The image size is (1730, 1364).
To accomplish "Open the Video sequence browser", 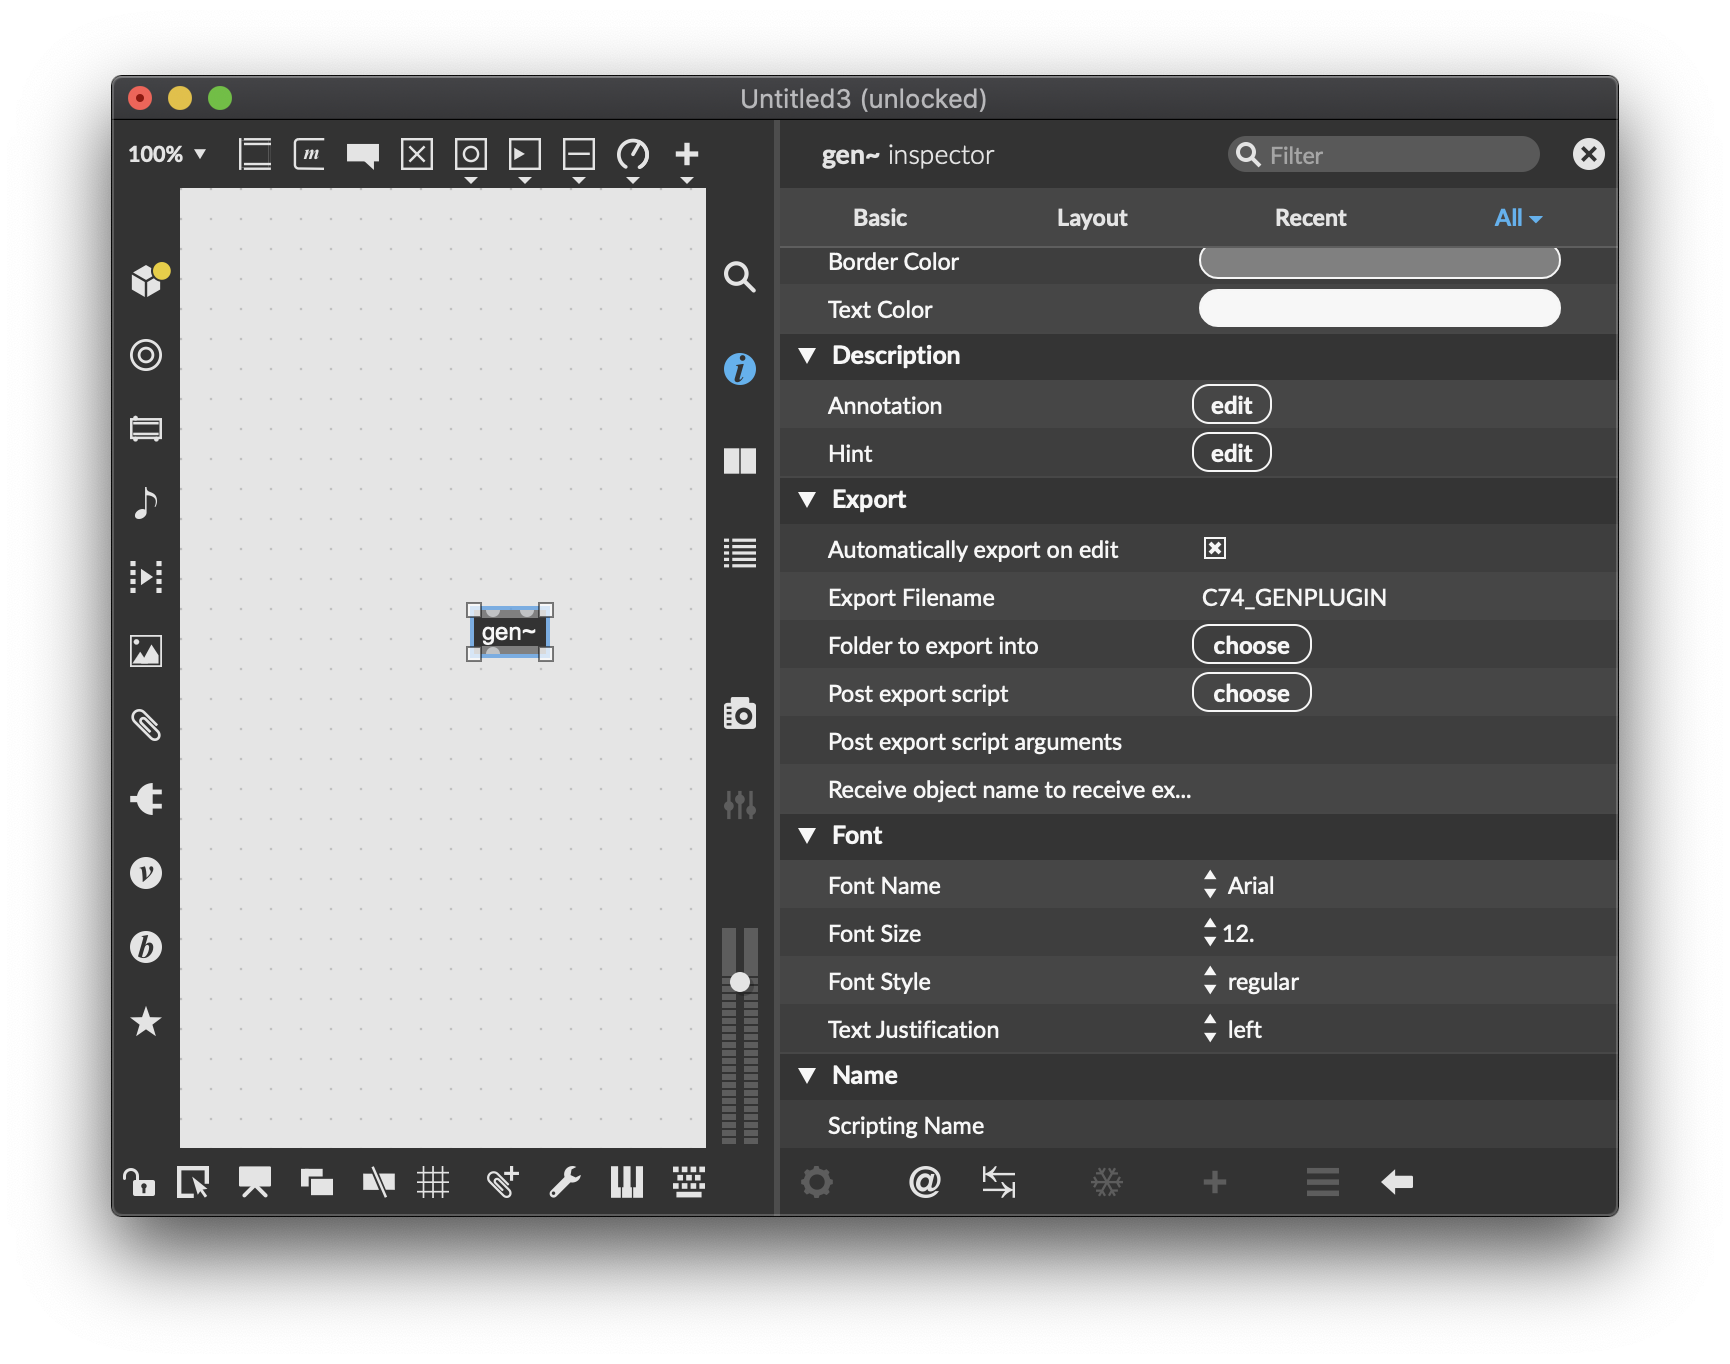I will (146, 577).
